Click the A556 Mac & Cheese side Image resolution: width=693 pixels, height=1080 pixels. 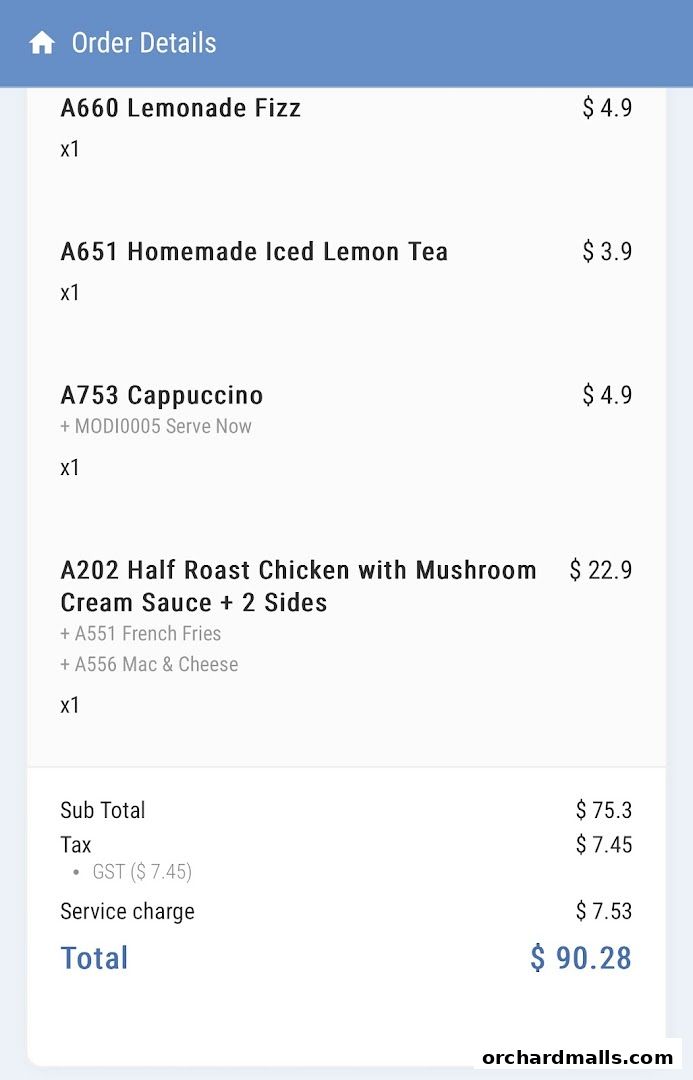[x=149, y=664]
